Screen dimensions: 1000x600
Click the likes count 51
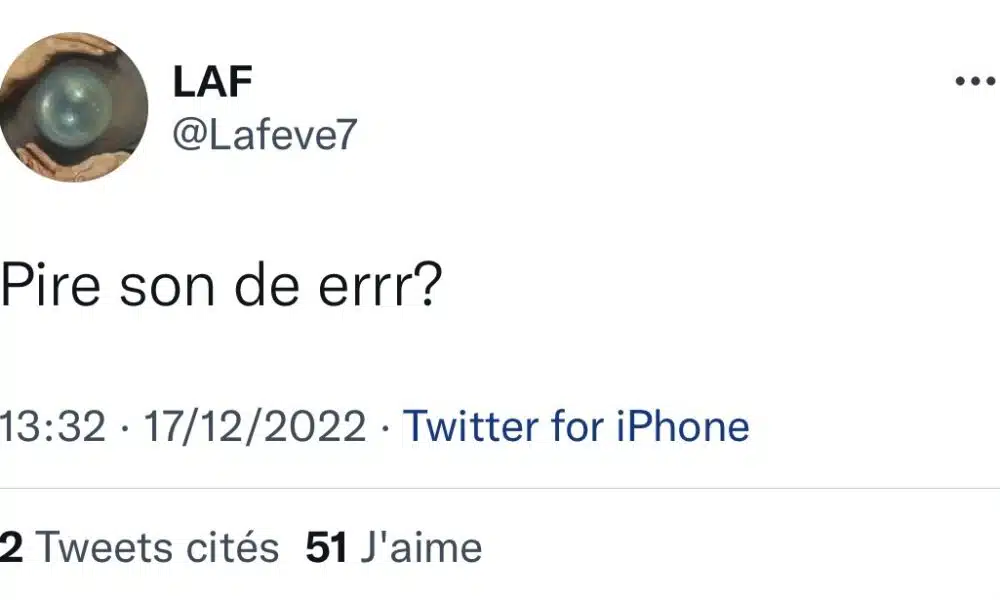tap(326, 547)
